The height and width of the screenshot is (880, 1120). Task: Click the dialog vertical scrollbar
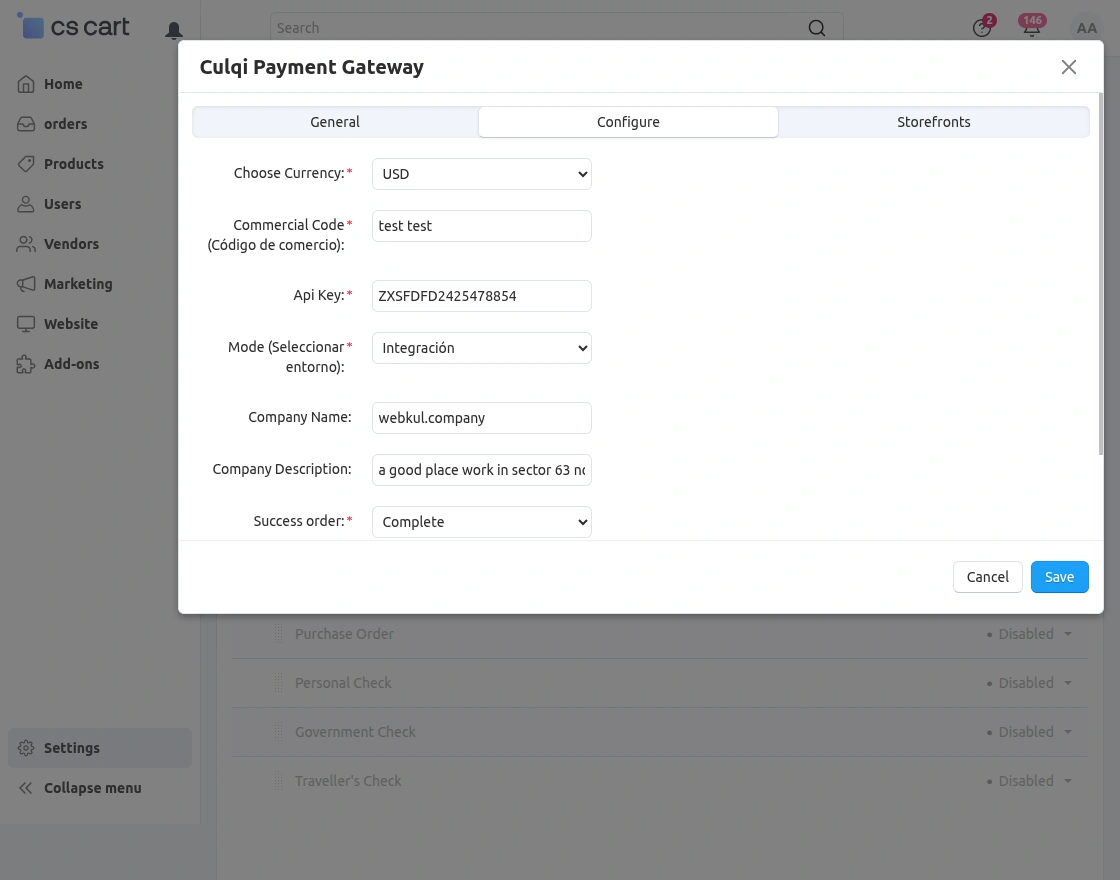[1101, 274]
